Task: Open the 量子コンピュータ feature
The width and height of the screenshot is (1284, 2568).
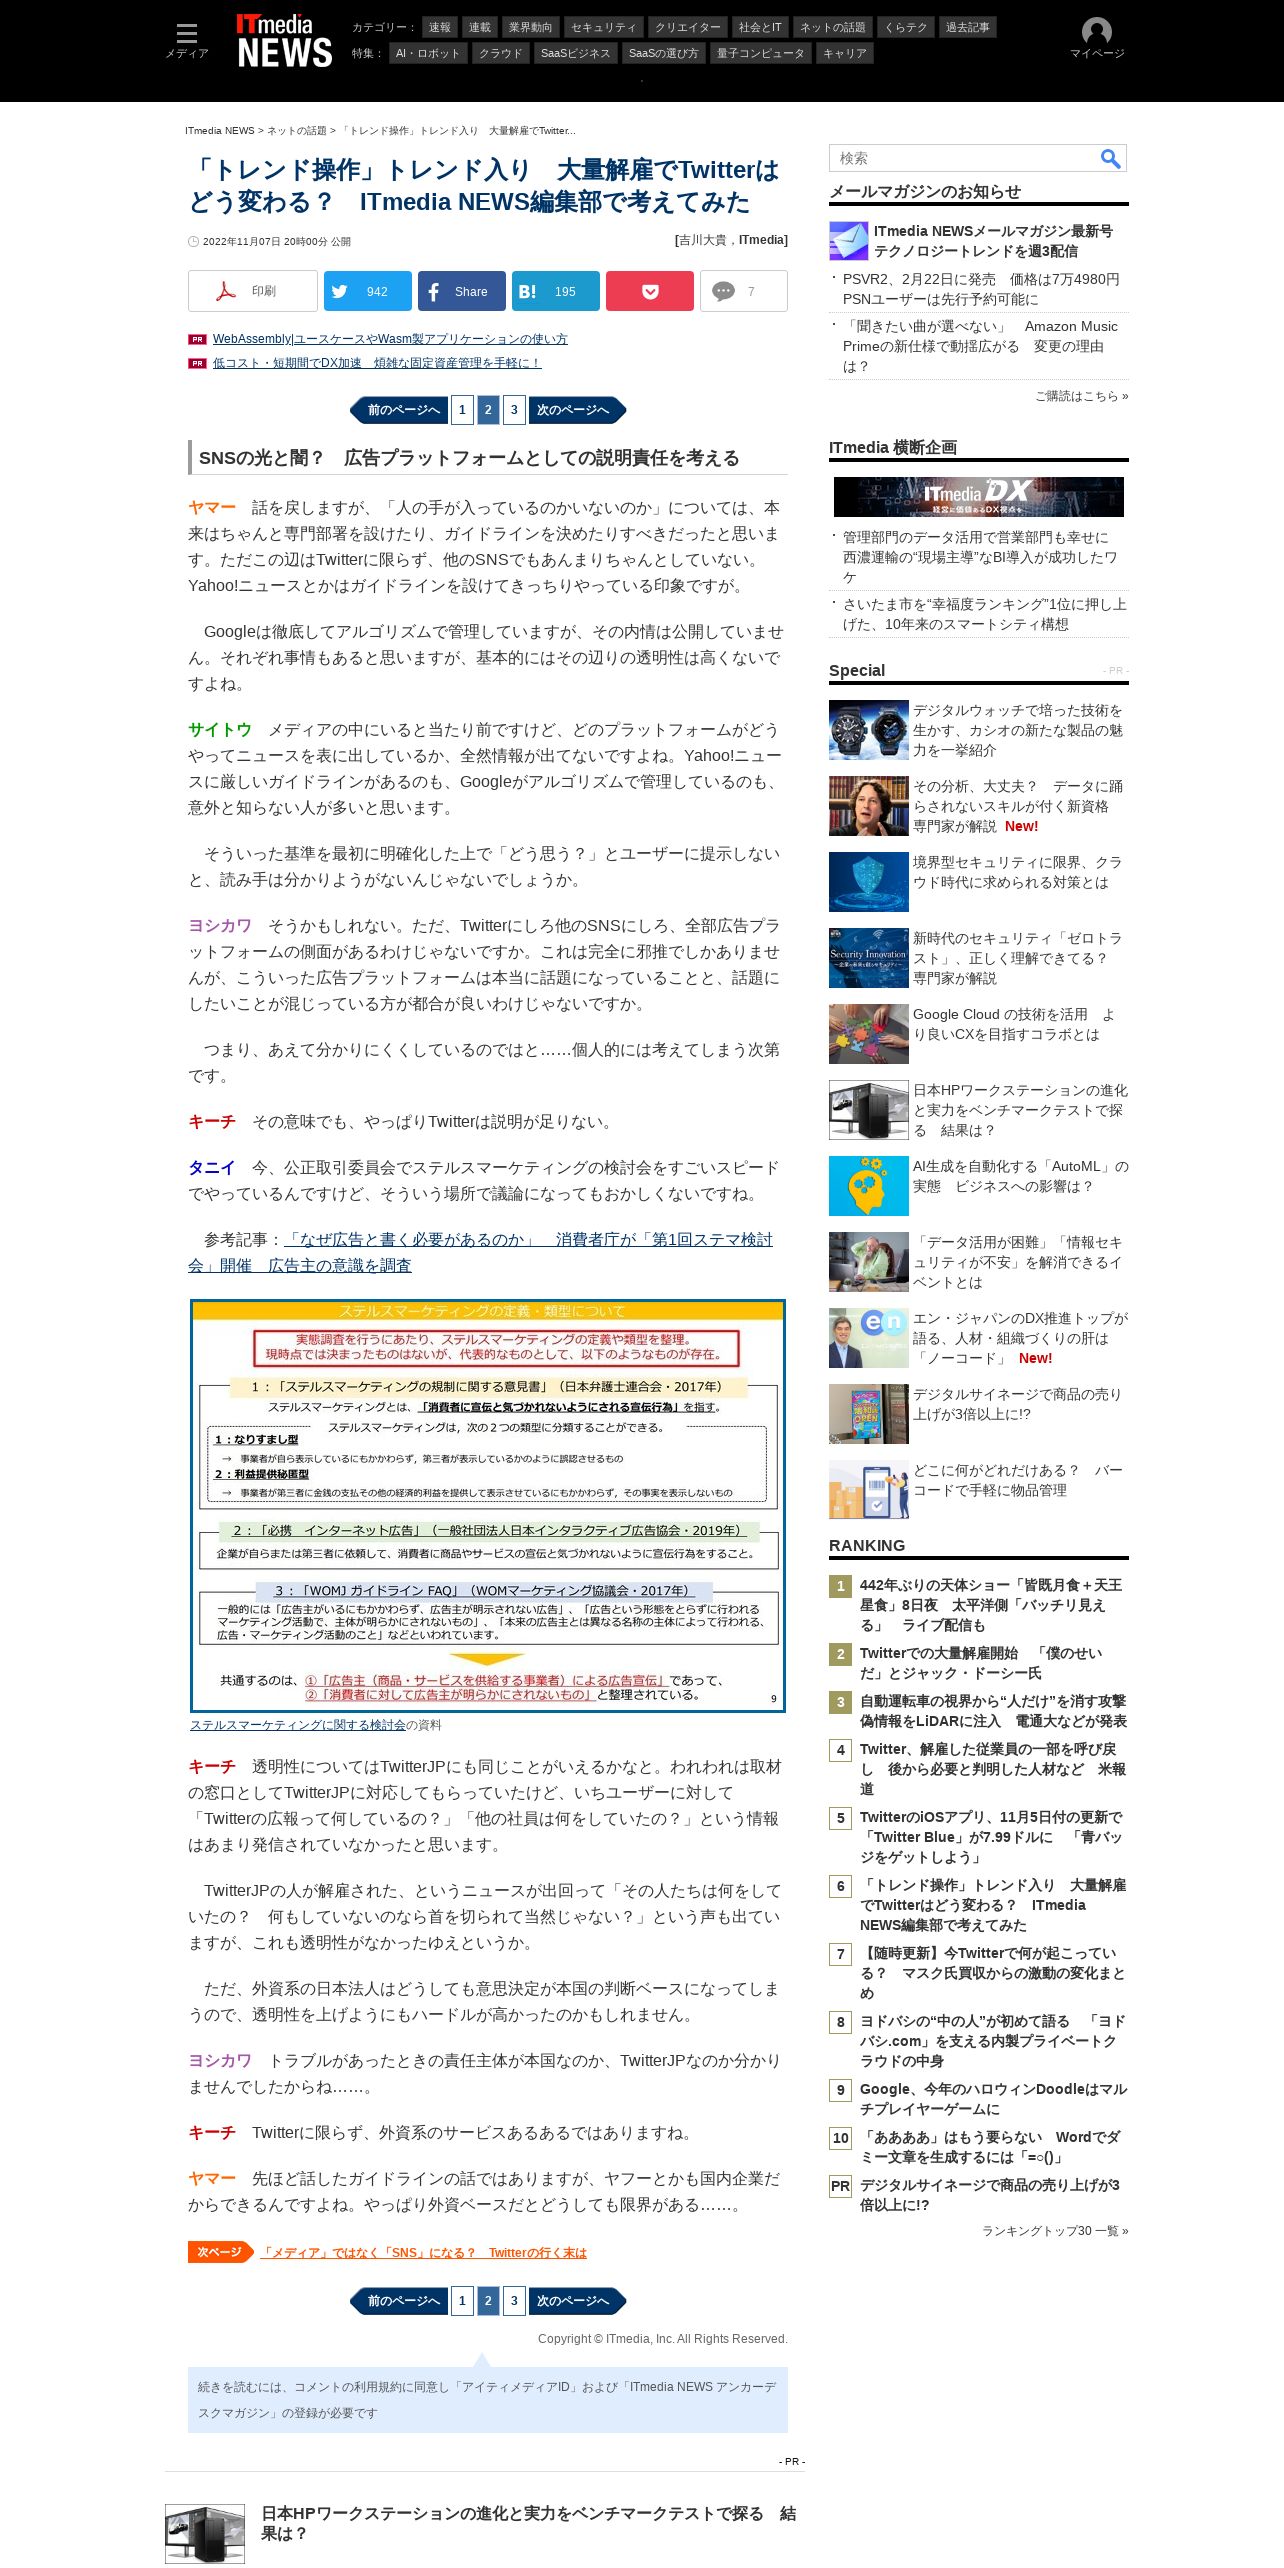Action: (761, 53)
